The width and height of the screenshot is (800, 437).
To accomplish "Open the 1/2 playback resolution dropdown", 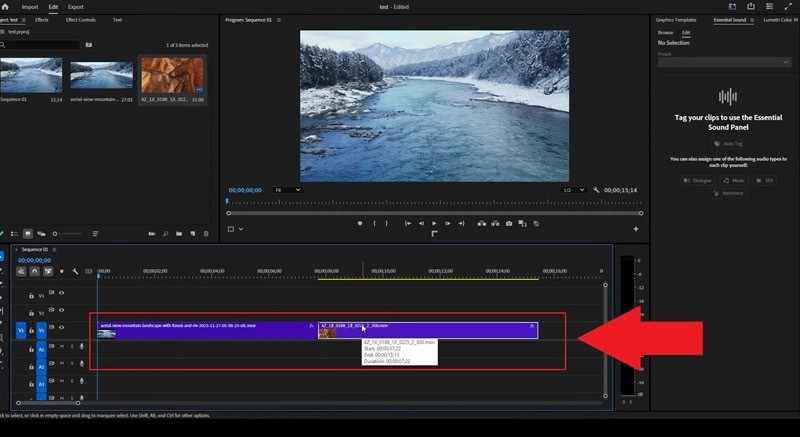I will pyautogui.click(x=573, y=190).
